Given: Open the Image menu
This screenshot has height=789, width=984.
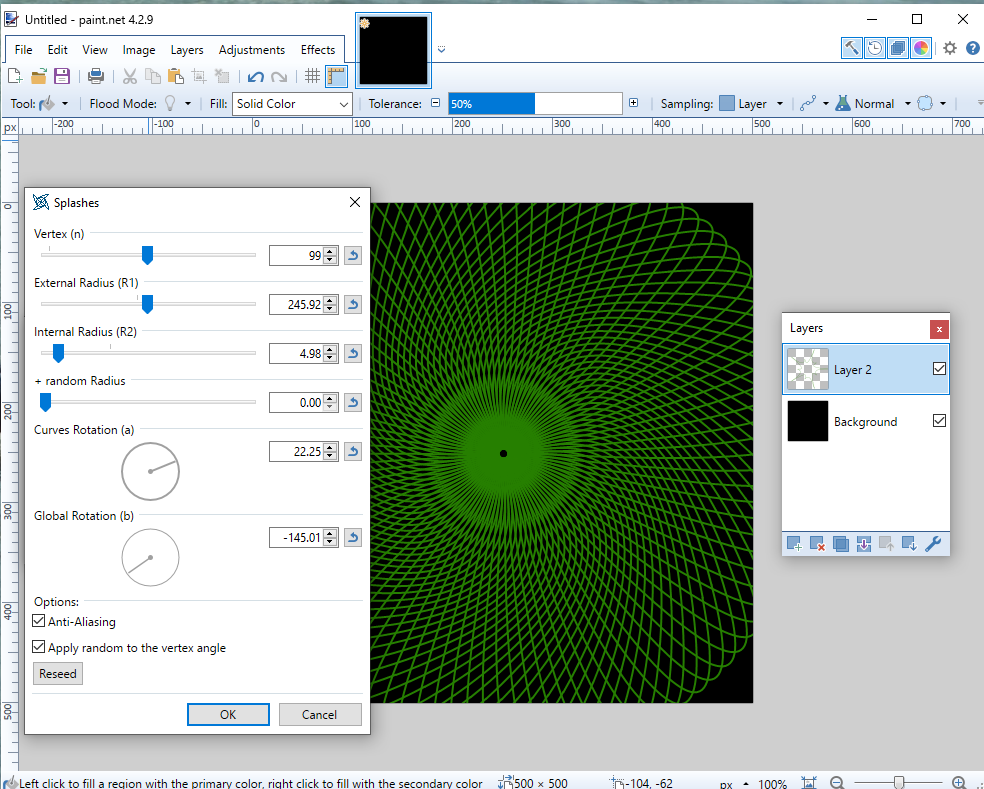Looking at the screenshot, I should 139,50.
